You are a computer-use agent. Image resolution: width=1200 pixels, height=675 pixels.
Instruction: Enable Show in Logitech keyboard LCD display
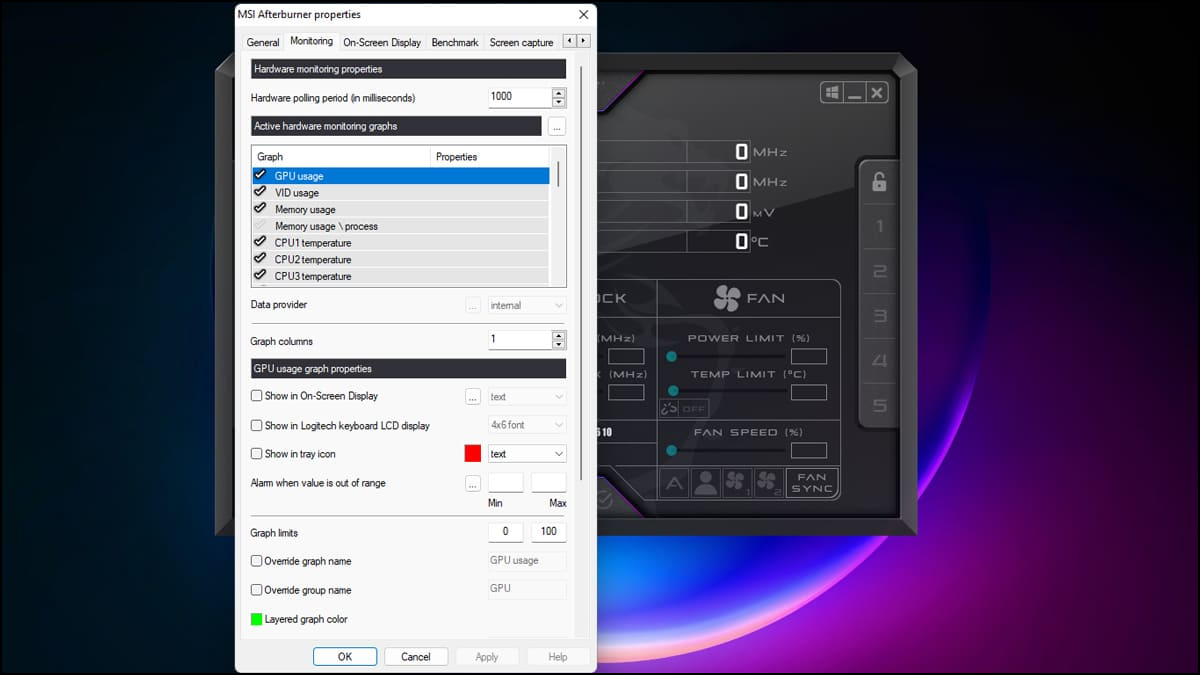[257, 425]
